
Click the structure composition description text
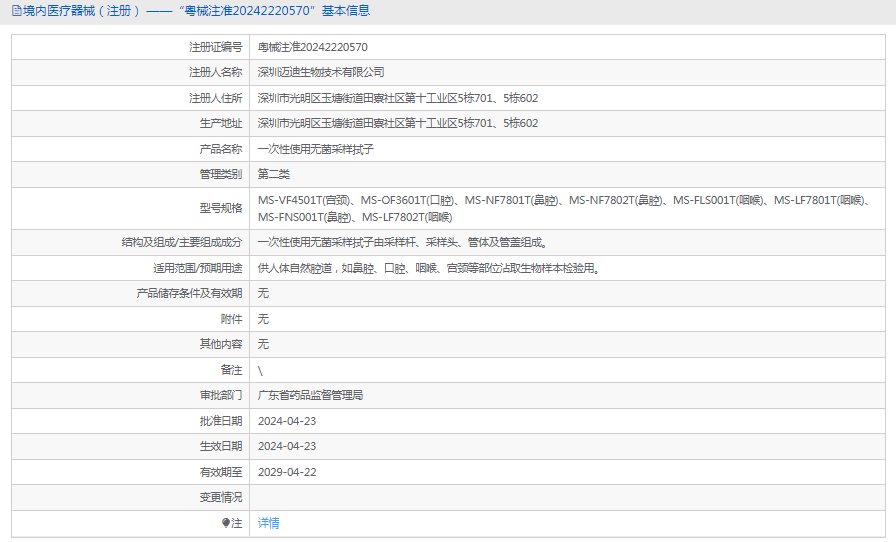[x=403, y=242]
